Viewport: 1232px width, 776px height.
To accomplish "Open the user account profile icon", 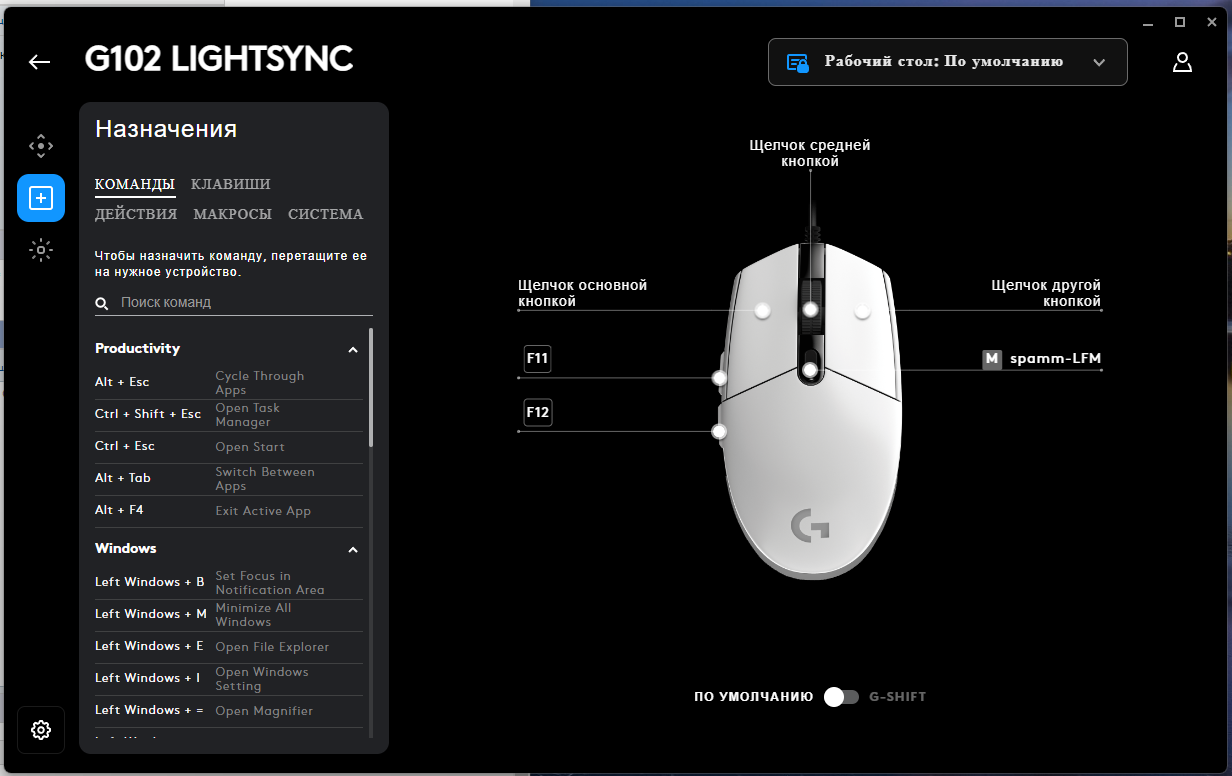I will pyautogui.click(x=1182, y=62).
